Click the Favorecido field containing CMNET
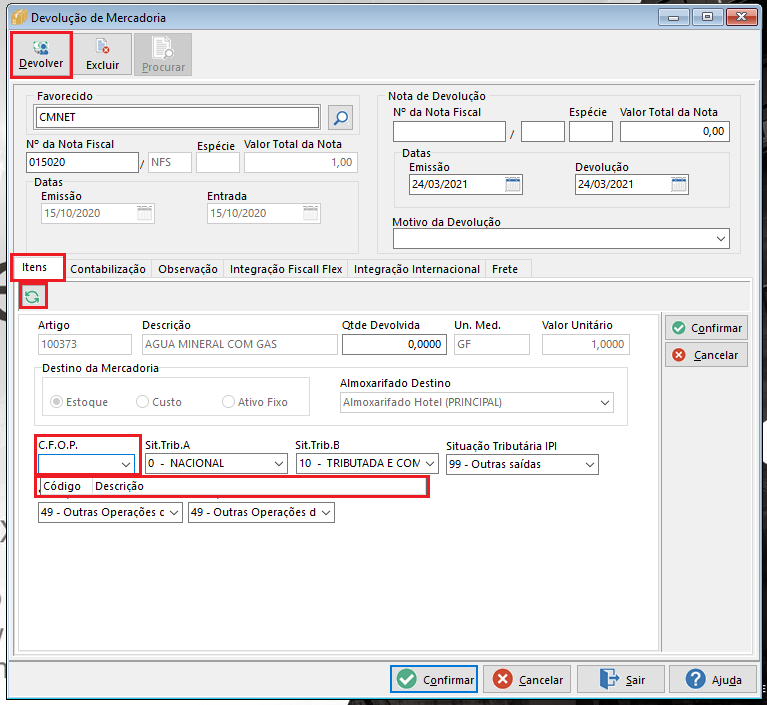 click(177, 117)
